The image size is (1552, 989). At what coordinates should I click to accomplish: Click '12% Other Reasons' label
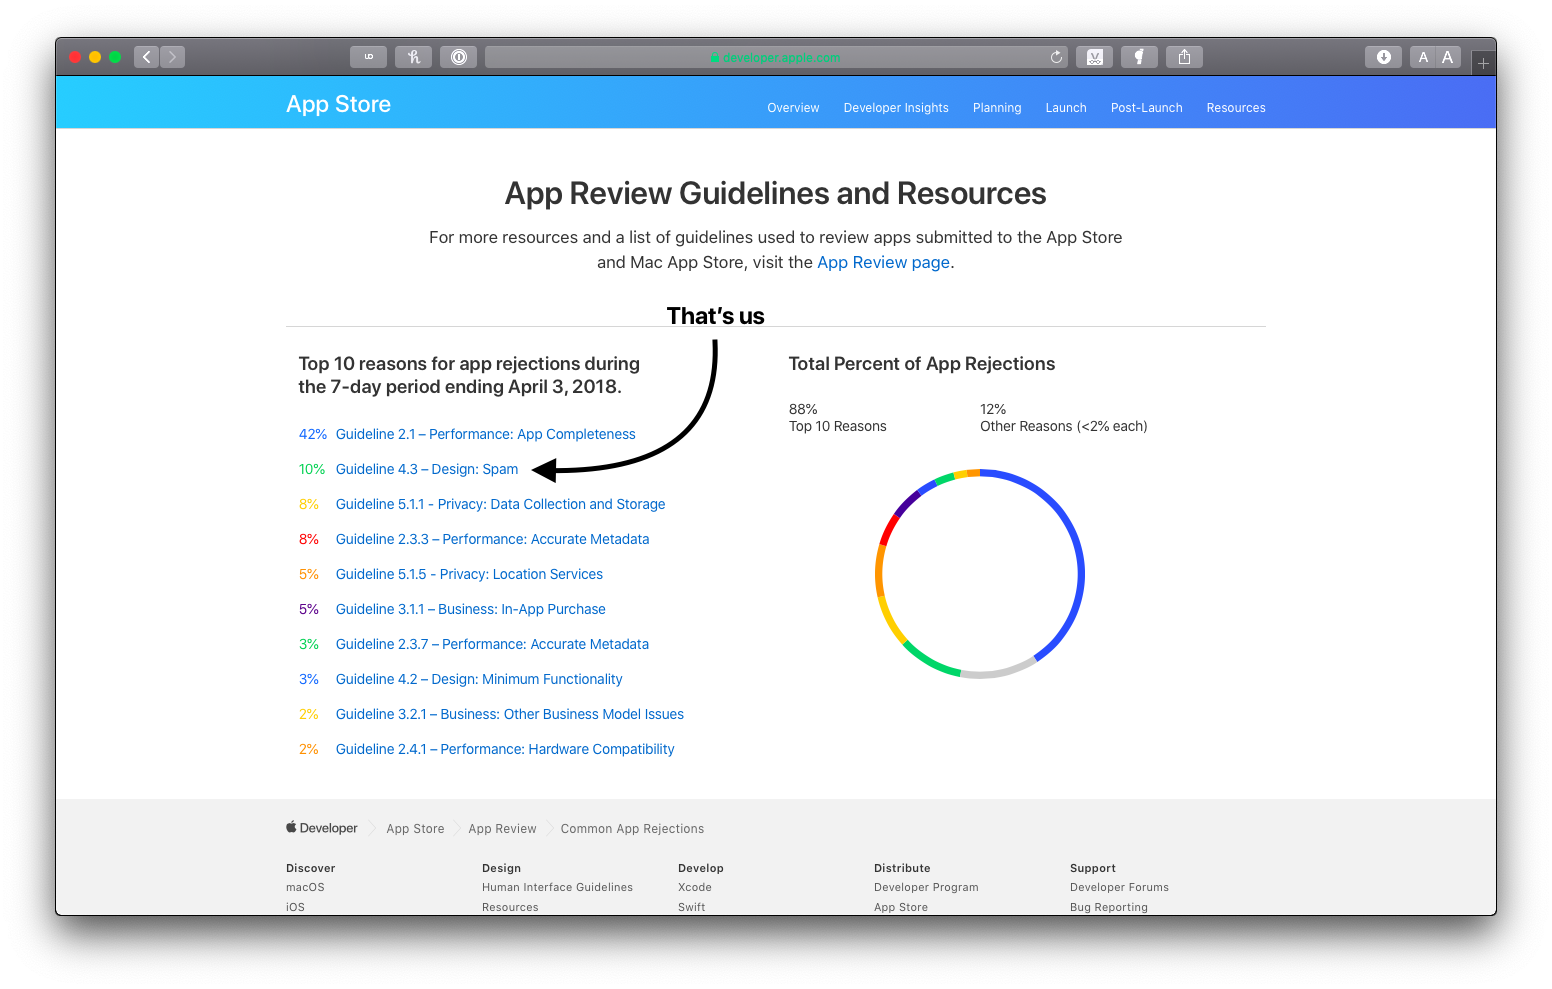coord(1063,418)
